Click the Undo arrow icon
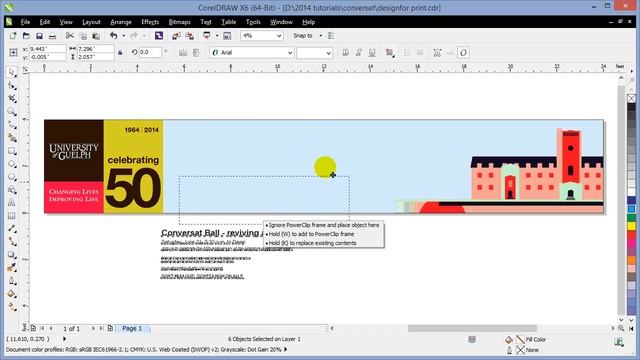 coord(114,36)
